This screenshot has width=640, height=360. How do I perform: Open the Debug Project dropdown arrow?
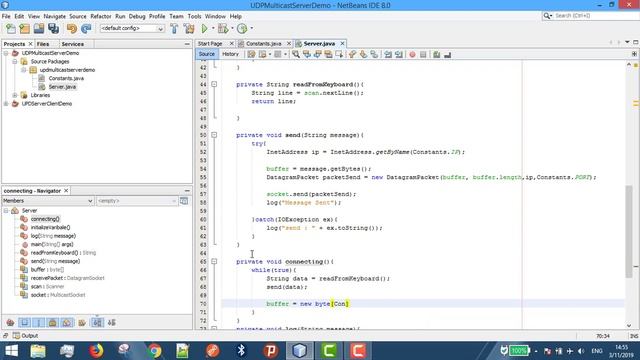[232, 28]
